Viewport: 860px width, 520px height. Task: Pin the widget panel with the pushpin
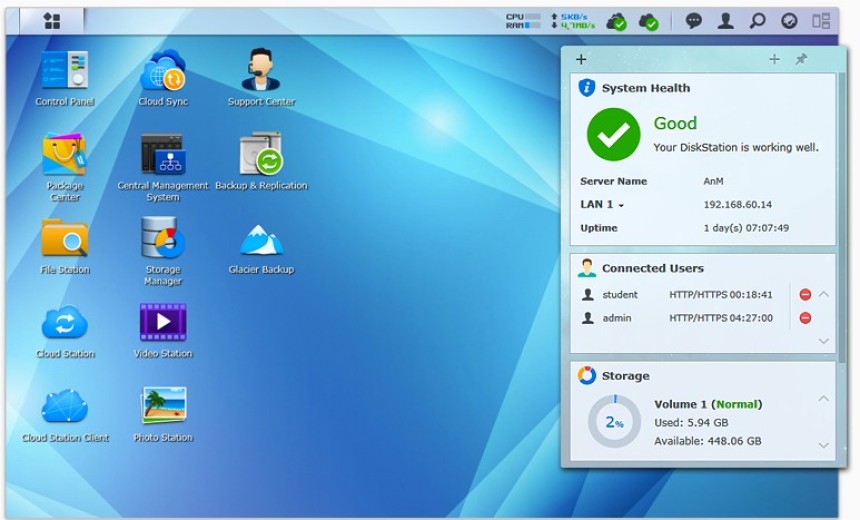click(x=801, y=60)
